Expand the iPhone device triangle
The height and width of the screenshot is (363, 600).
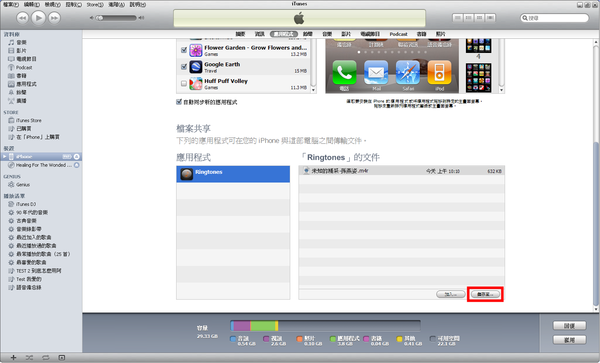coord(5,156)
